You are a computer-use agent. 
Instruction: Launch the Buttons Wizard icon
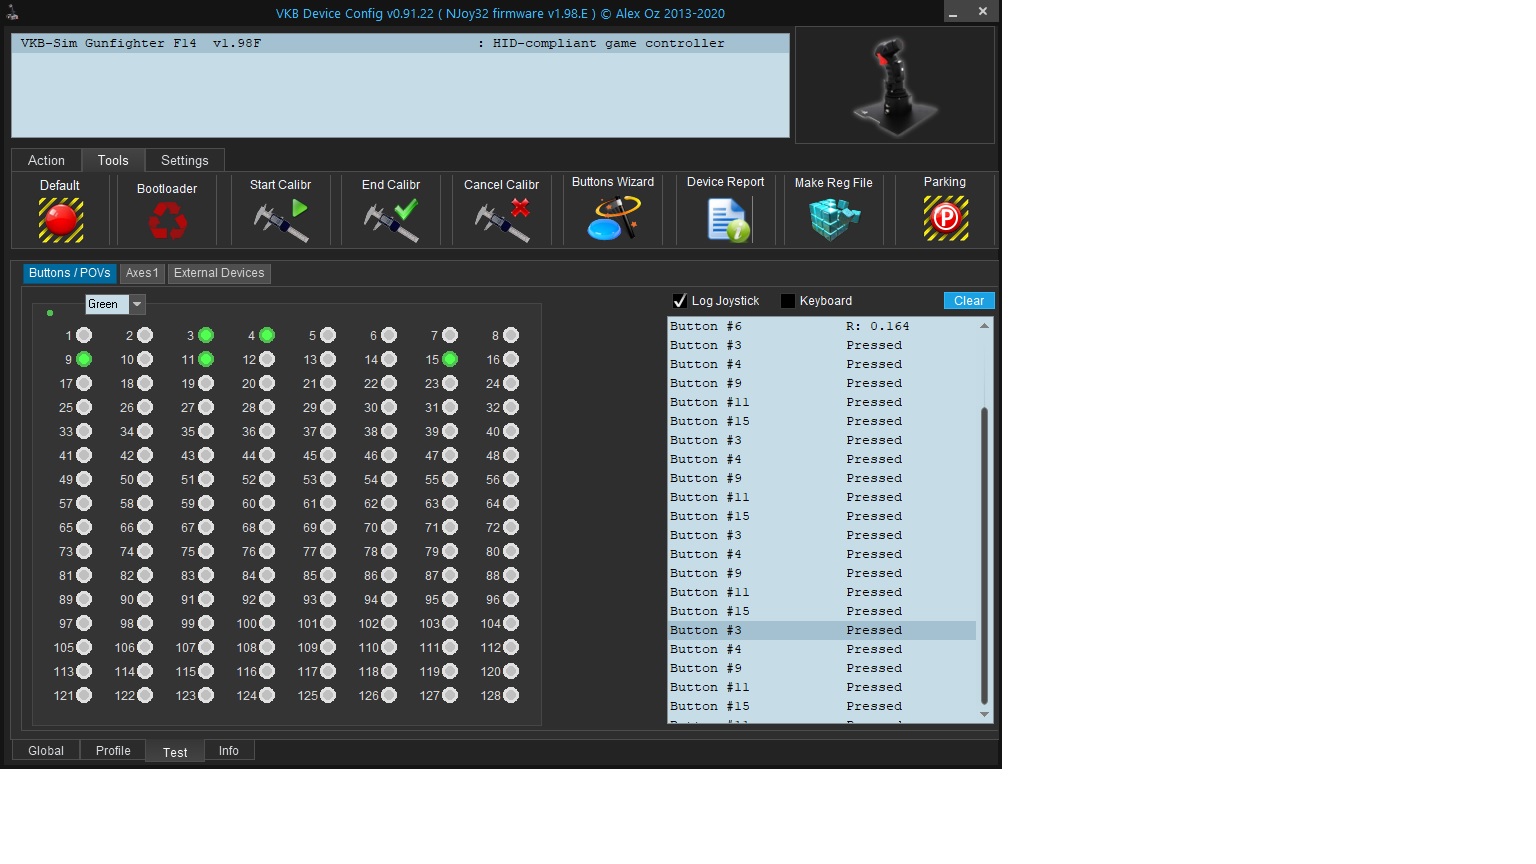tap(613, 218)
